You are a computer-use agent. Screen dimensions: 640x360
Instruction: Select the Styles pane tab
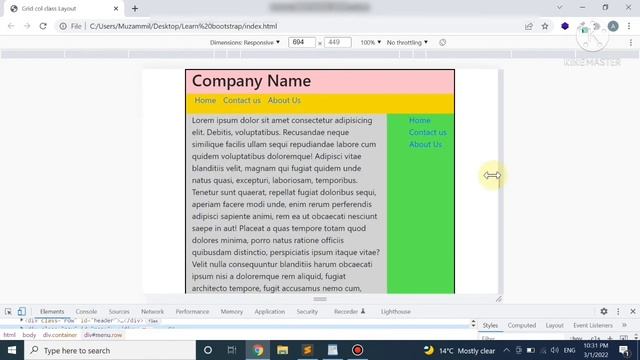490,325
